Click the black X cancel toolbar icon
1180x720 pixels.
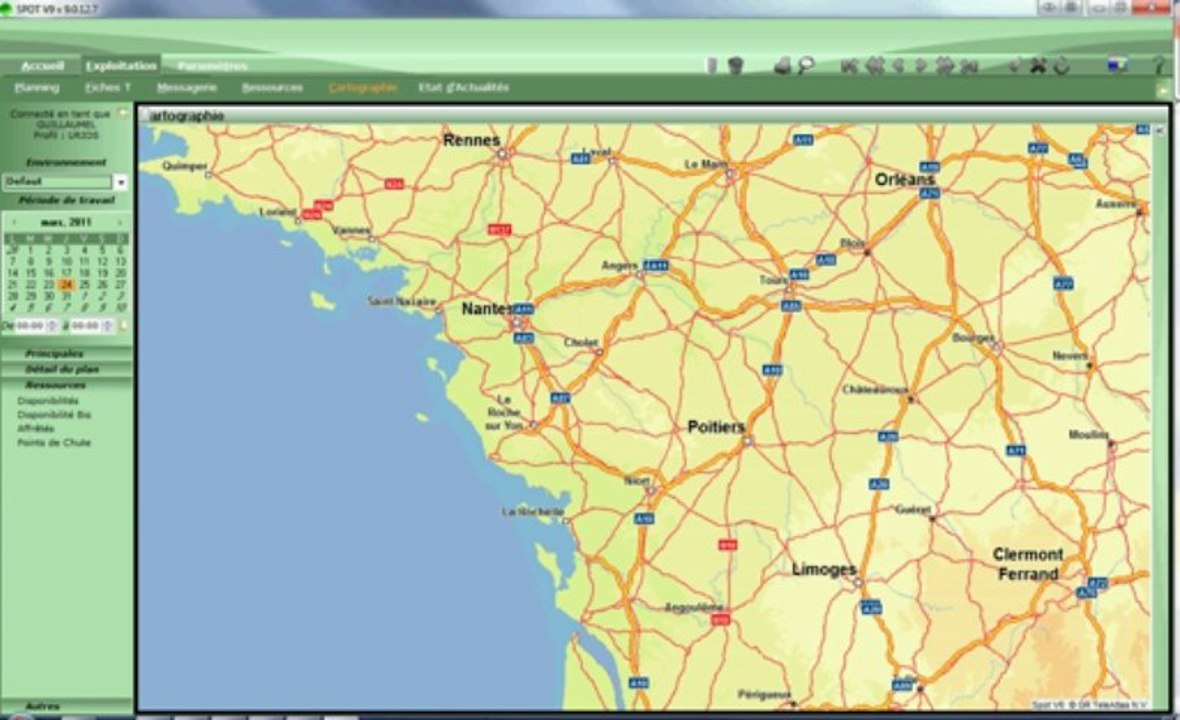tap(1038, 66)
